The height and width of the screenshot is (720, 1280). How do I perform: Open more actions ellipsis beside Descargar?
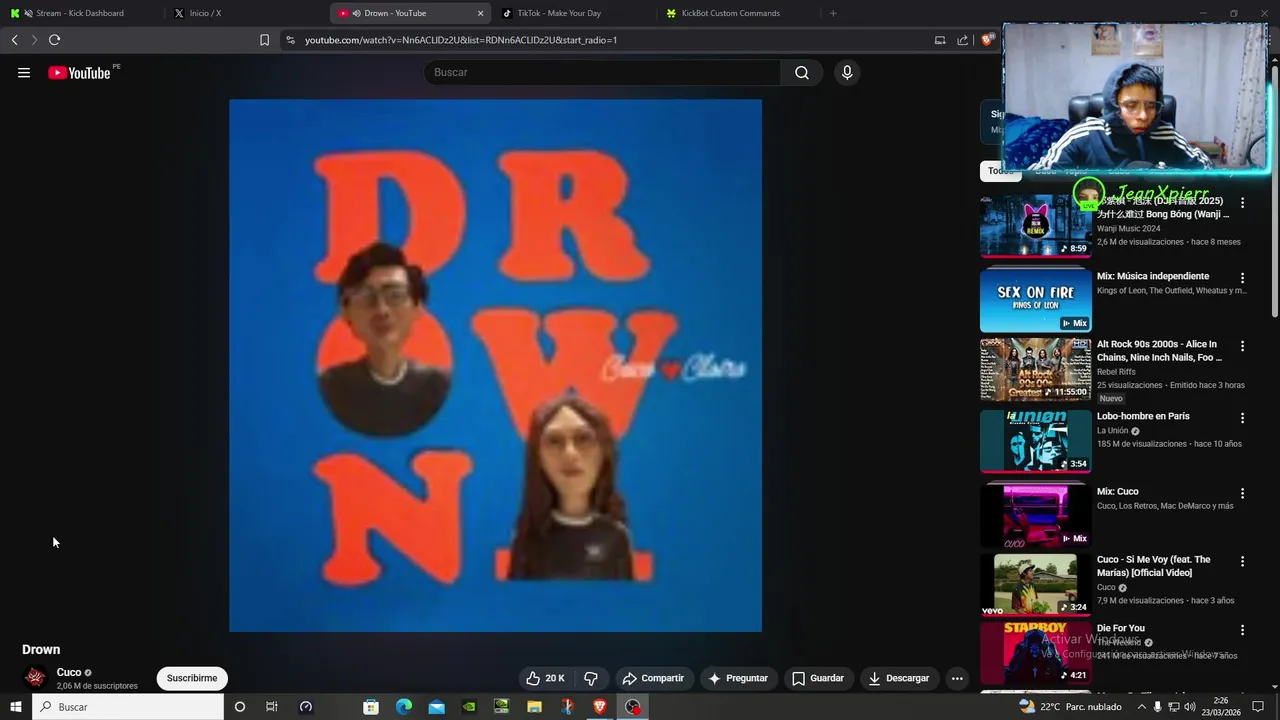coord(957,678)
